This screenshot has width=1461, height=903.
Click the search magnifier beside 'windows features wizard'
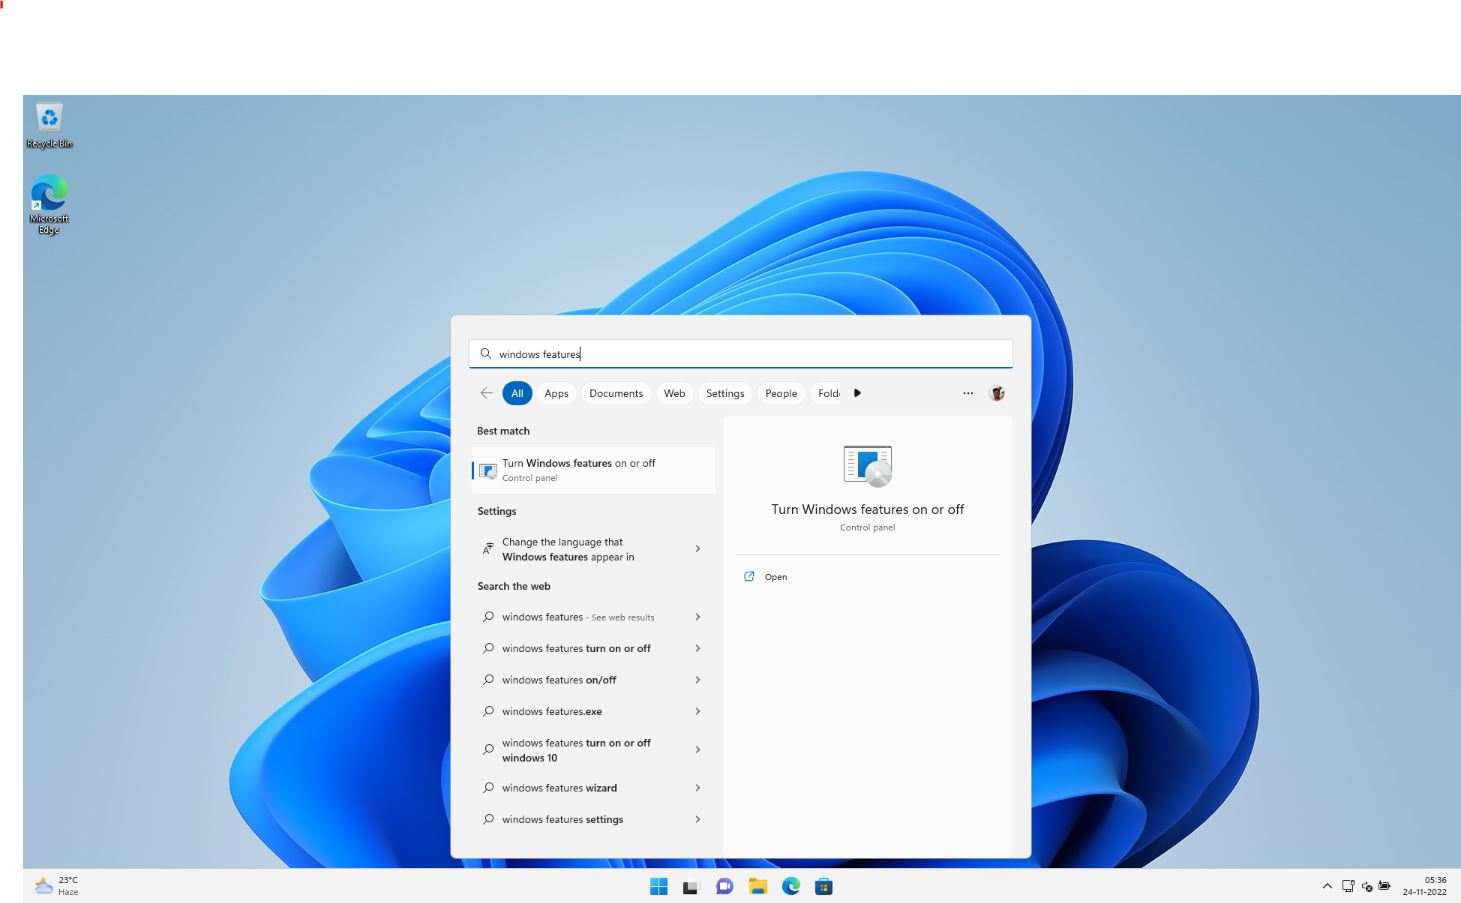(488, 788)
